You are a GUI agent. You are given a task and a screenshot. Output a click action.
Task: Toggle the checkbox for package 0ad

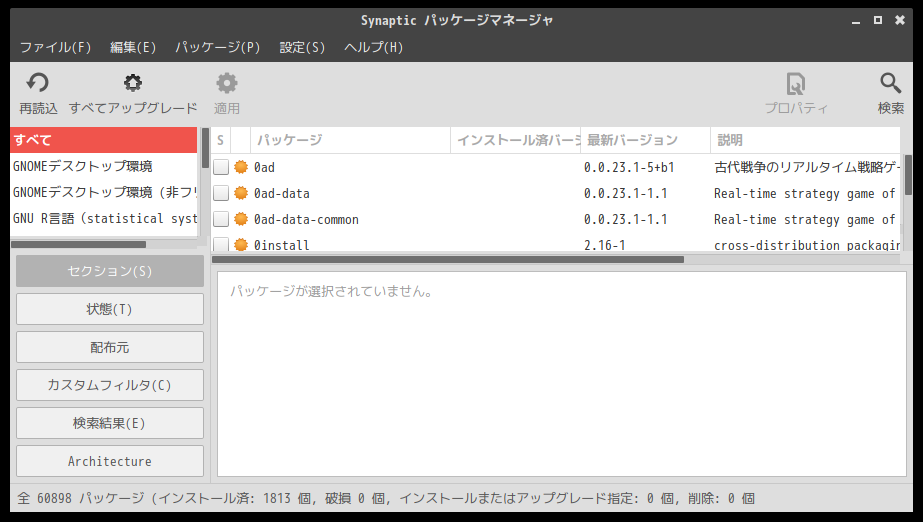click(221, 167)
